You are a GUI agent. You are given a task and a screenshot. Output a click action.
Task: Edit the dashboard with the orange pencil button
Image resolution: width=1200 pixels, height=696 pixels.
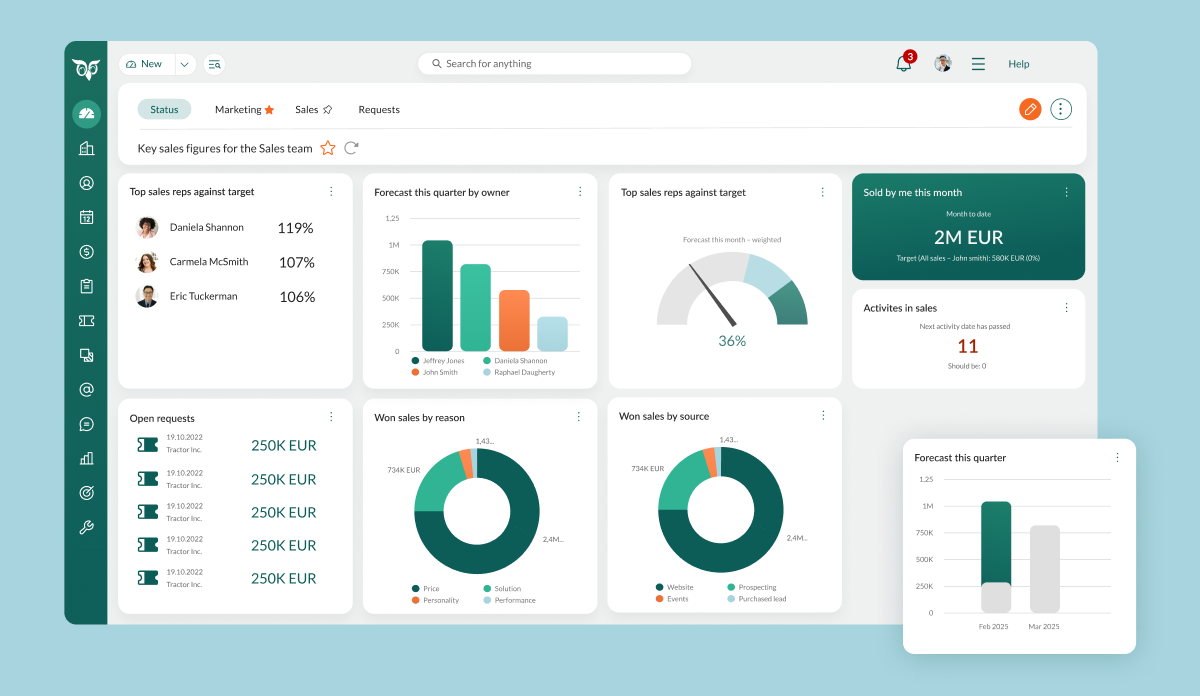click(1030, 108)
